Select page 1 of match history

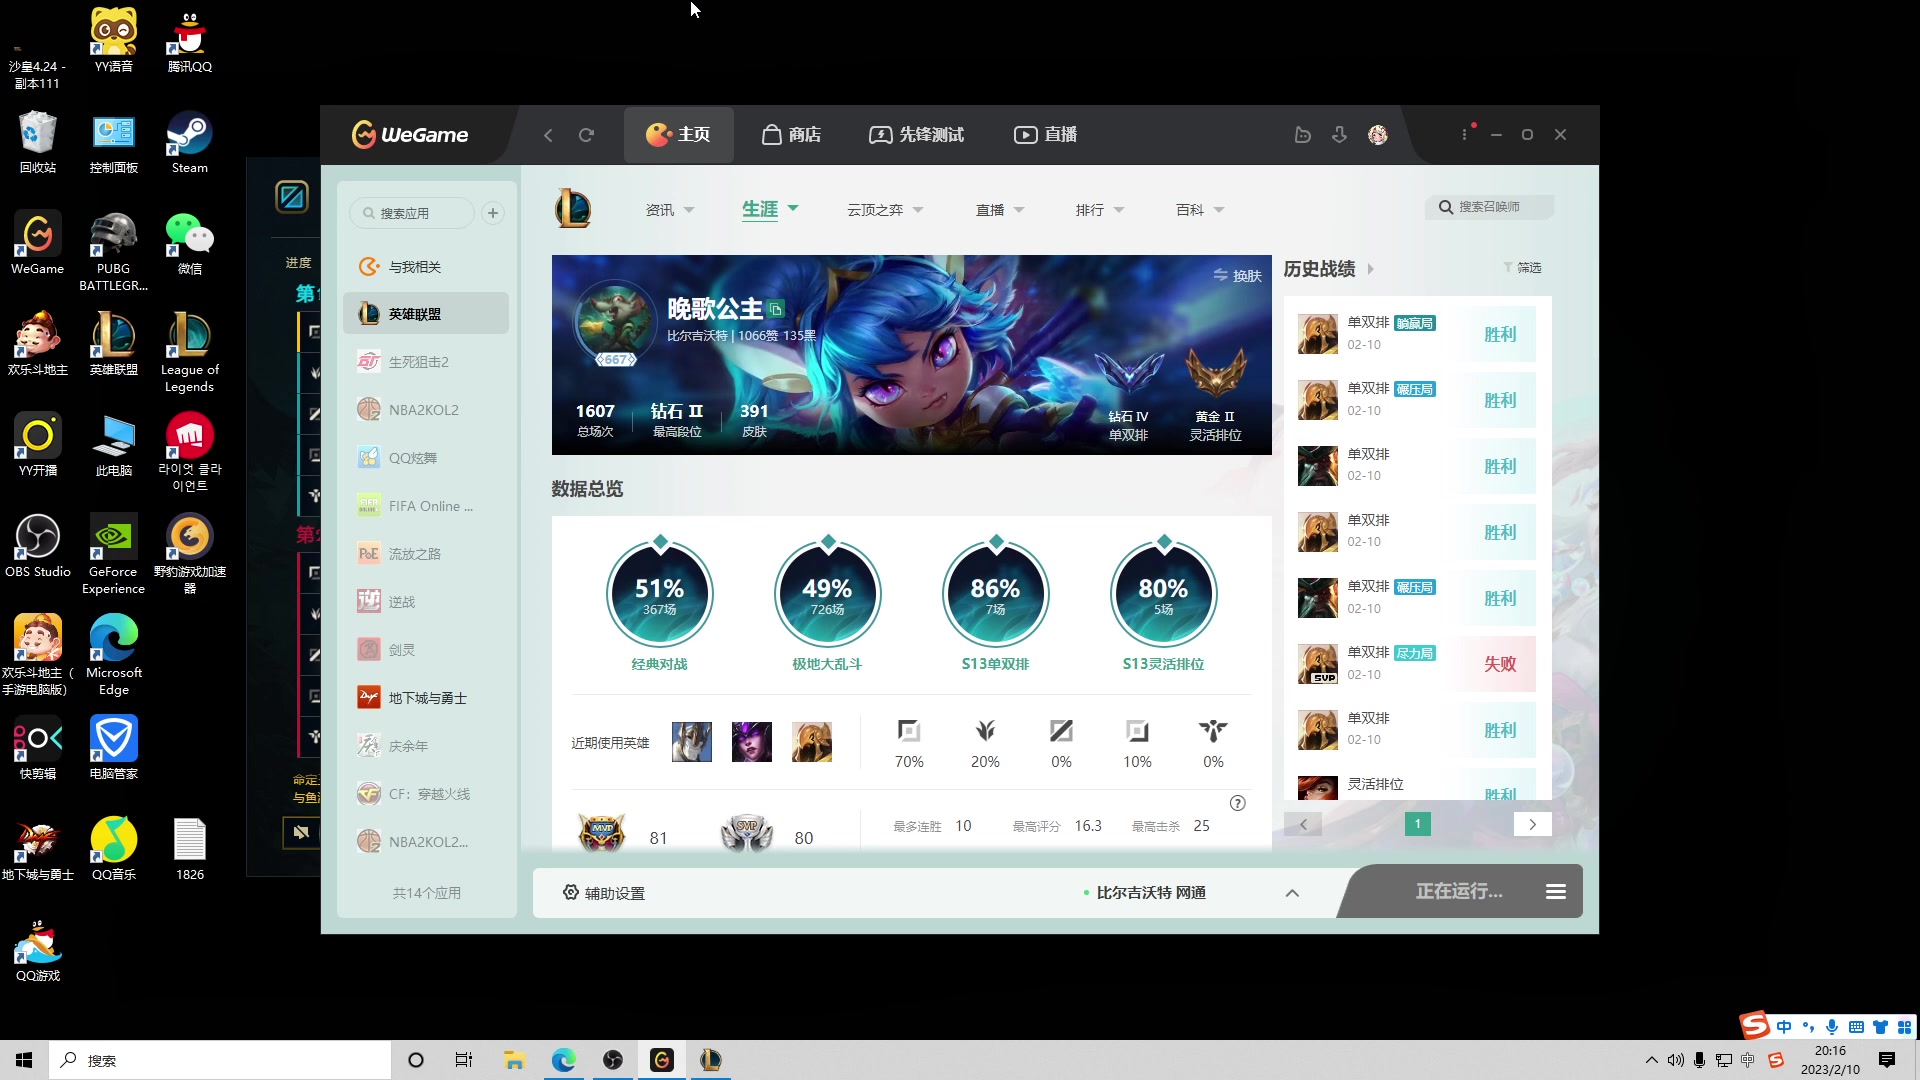click(1418, 824)
